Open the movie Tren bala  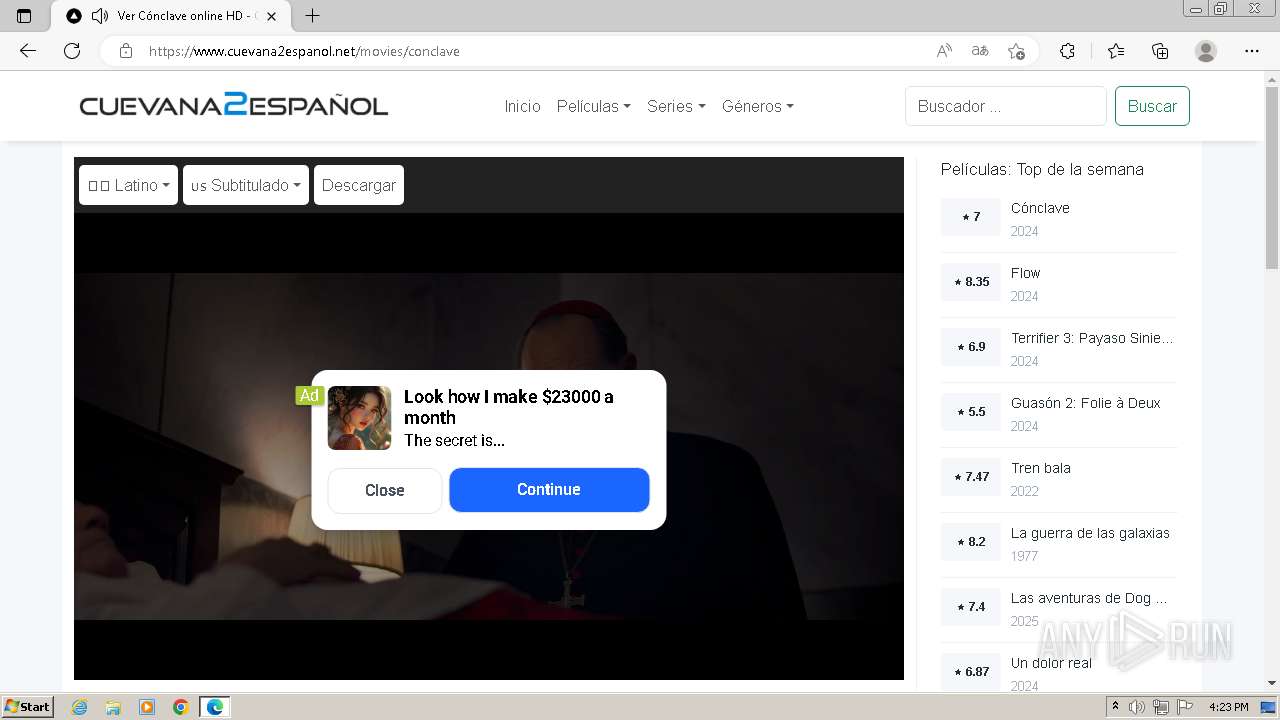point(1040,468)
